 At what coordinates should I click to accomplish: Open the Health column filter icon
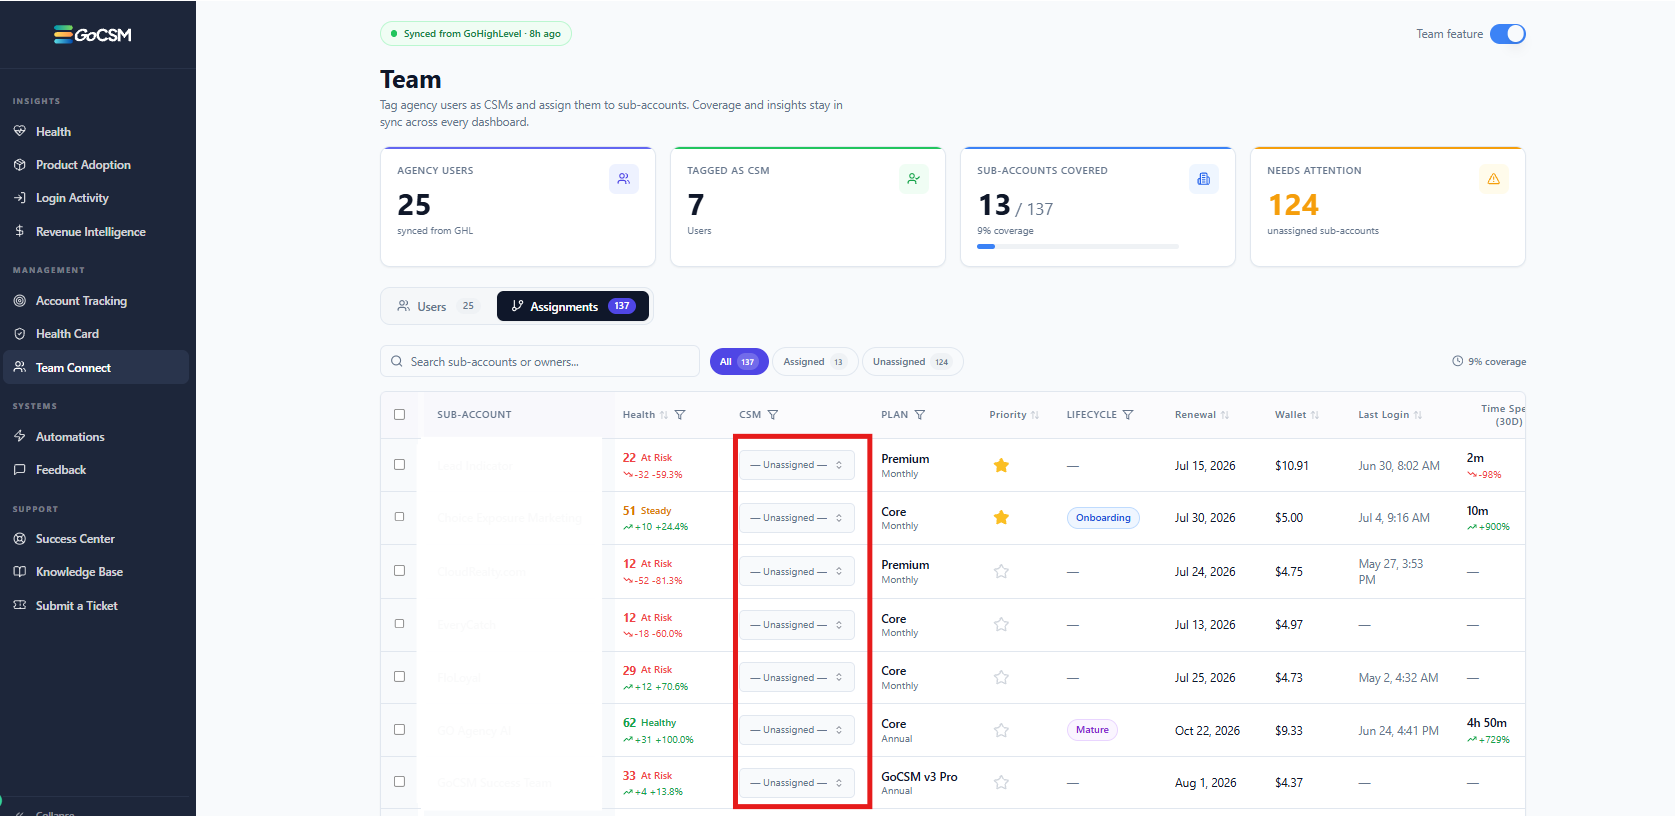680,415
